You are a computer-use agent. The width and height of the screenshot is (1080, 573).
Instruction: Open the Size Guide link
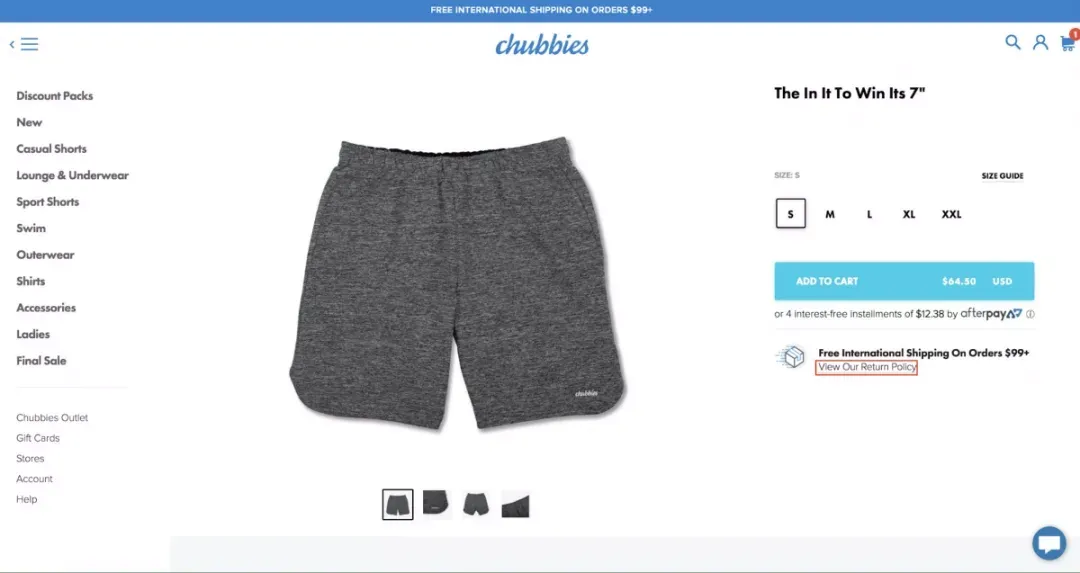[x=1002, y=176]
